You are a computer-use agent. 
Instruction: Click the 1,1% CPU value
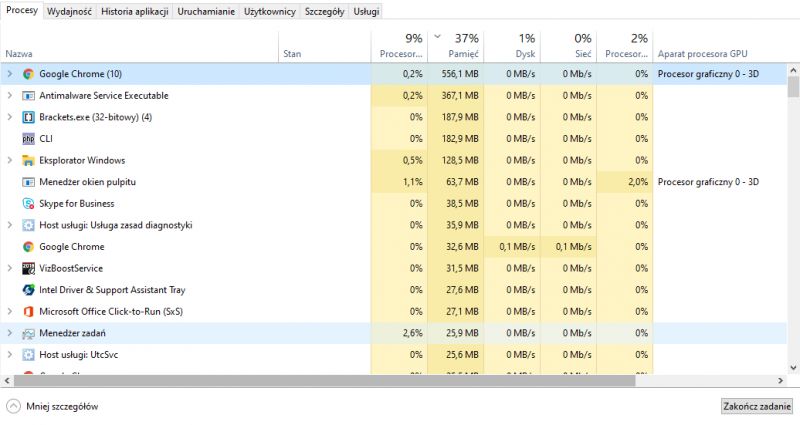coord(412,182)
